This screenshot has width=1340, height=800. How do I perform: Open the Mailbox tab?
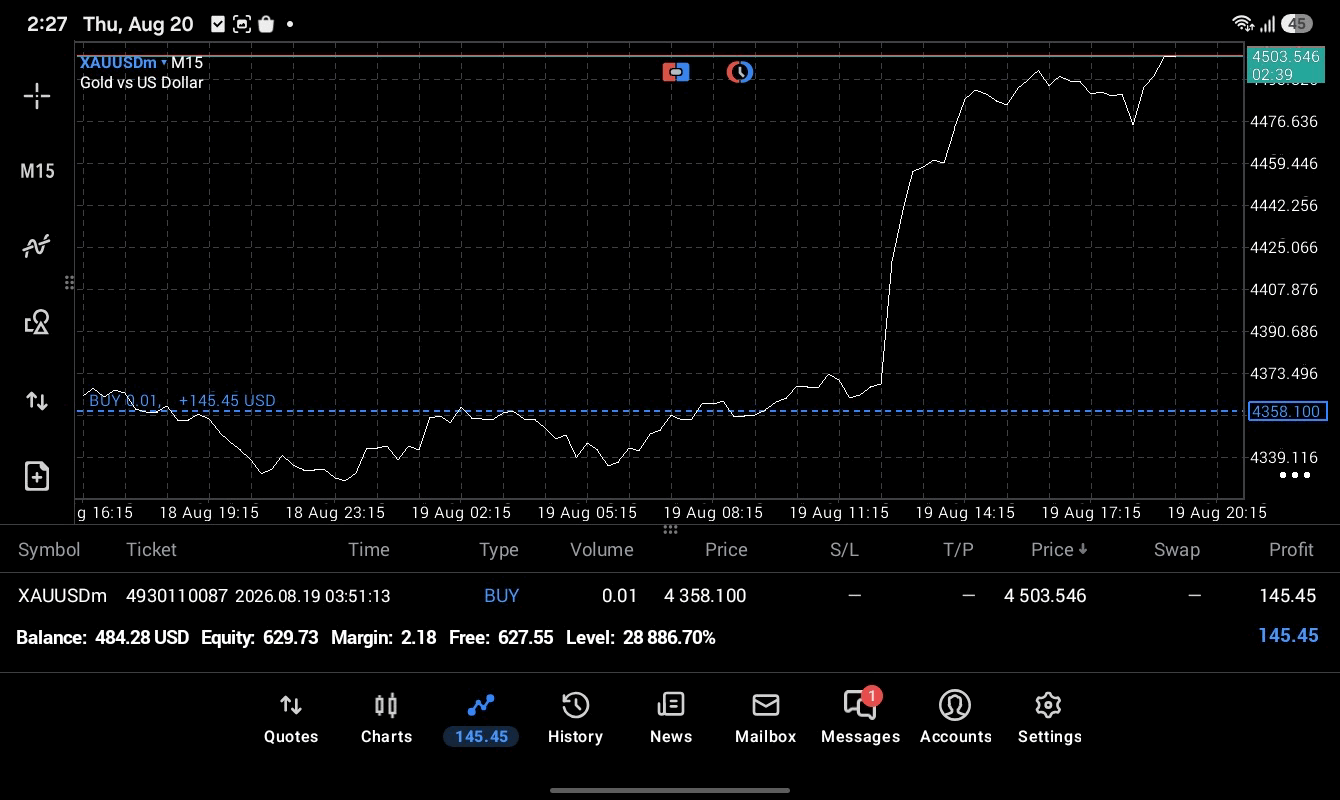pyautogui.click(x=765, y=719)
